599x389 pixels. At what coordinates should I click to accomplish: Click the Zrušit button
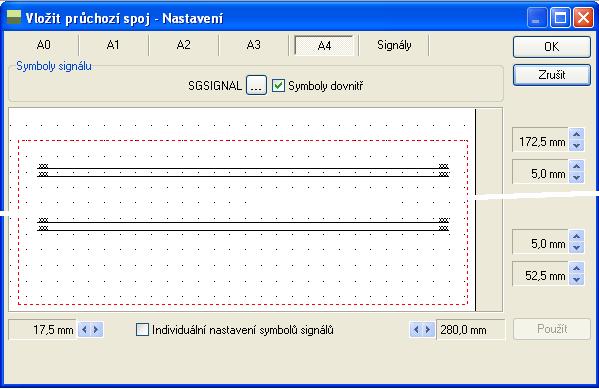[551, 75]
